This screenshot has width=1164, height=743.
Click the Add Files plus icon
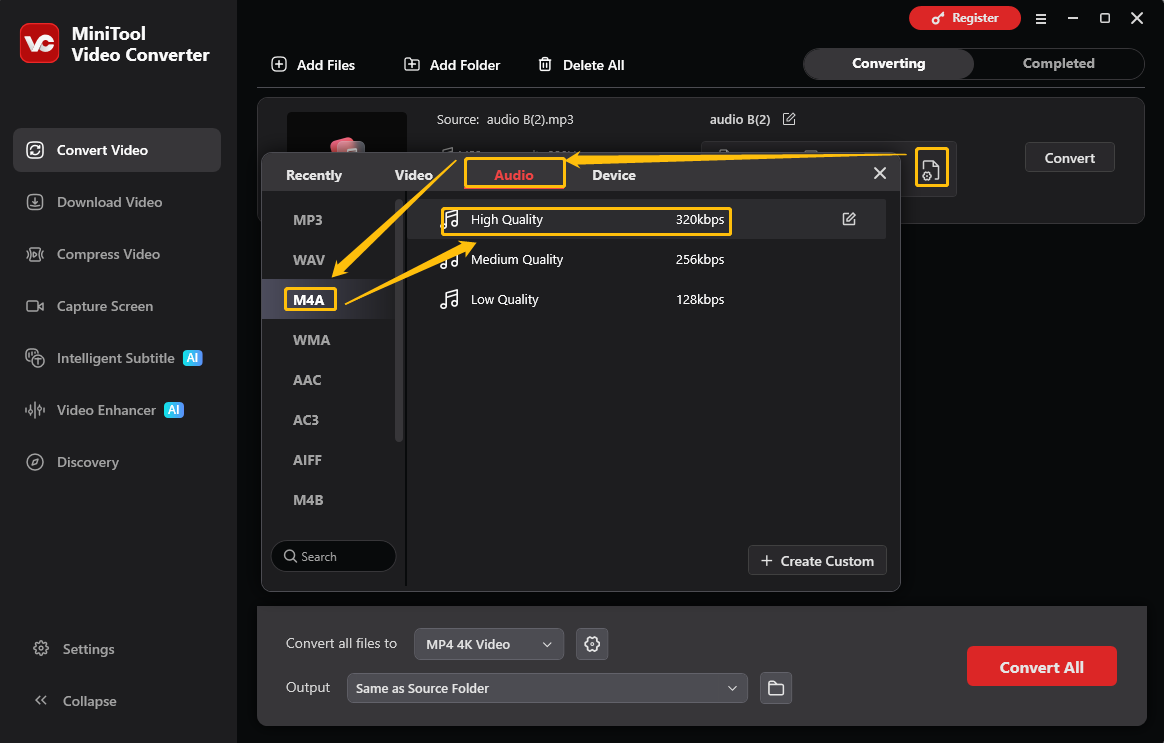tap(279, 65)
